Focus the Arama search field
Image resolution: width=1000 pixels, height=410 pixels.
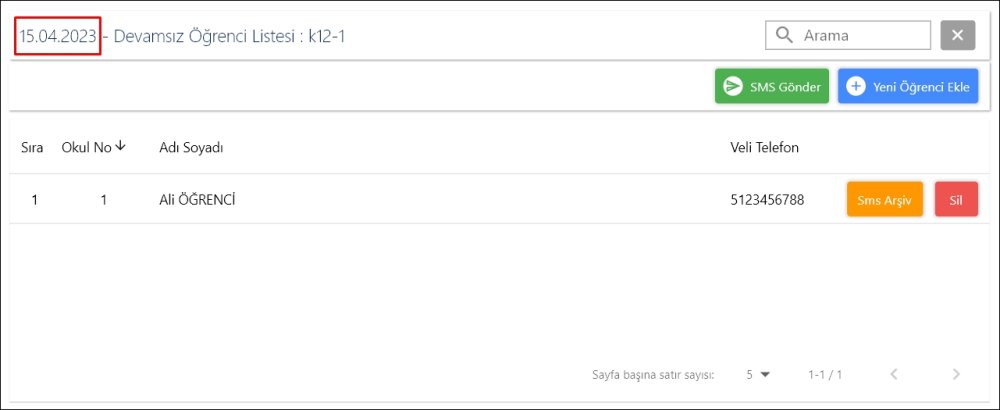860,36
